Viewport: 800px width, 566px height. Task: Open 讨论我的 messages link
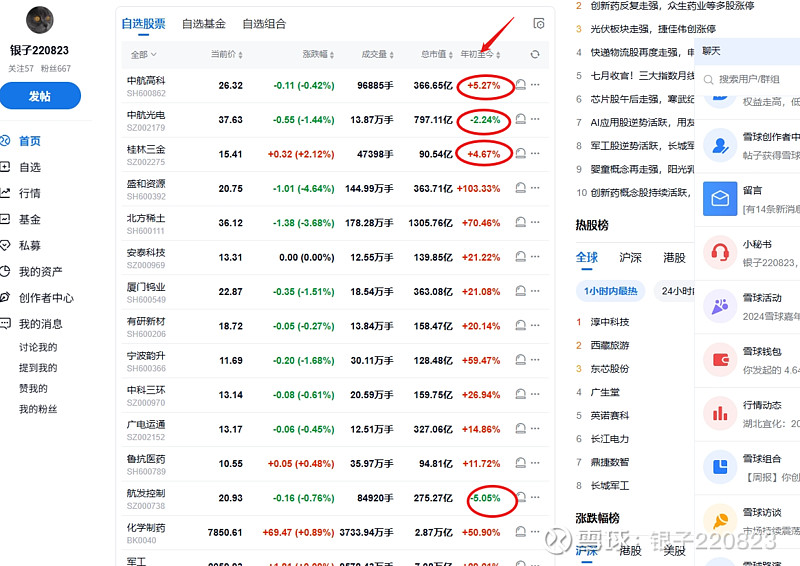click(38, 347)
